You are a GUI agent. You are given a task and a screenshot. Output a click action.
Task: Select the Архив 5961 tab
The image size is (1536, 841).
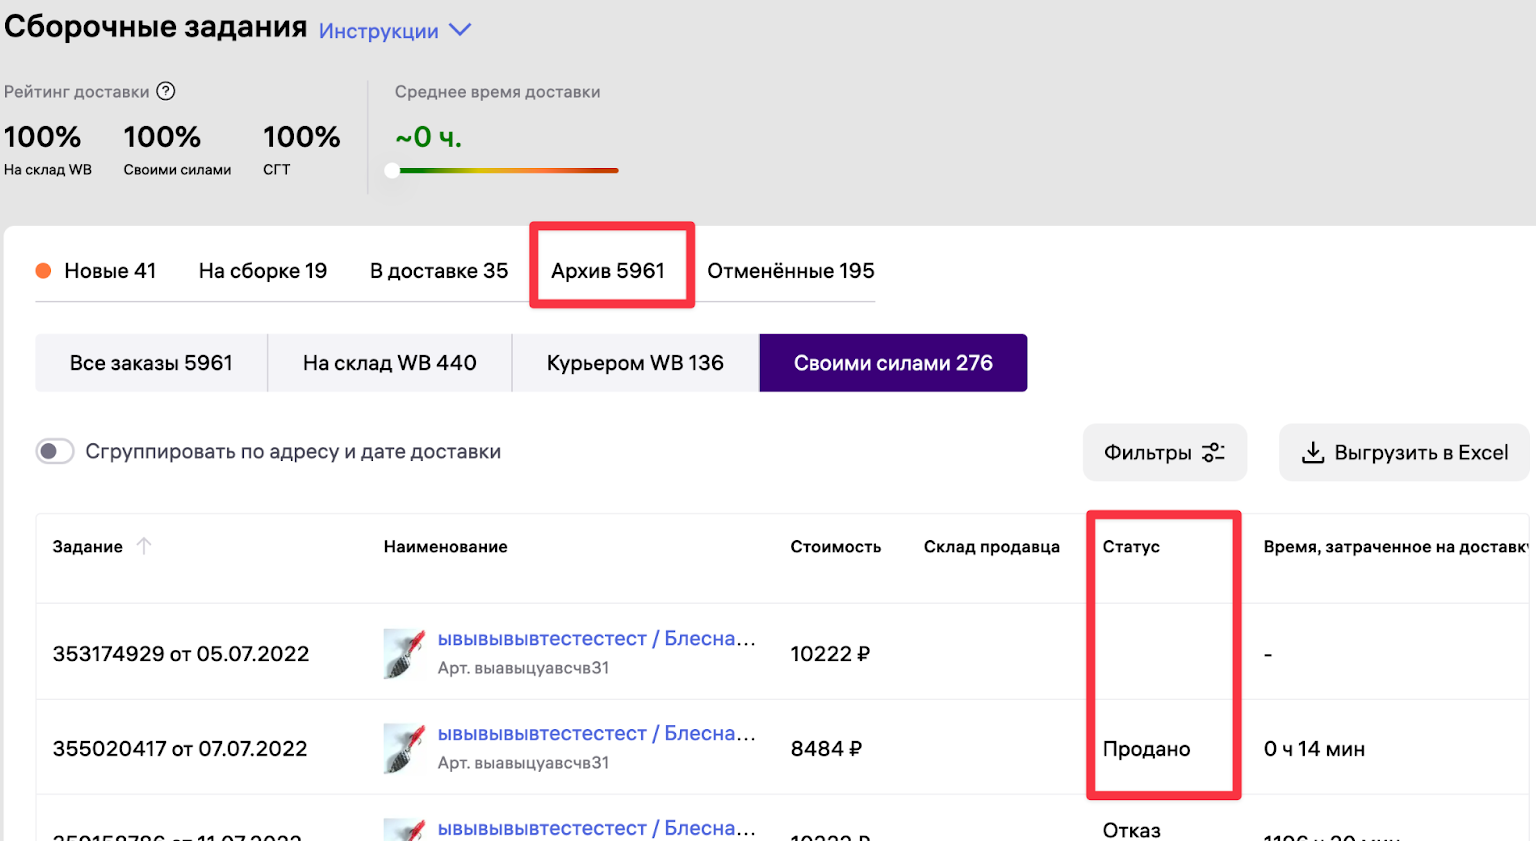[608, 271]
